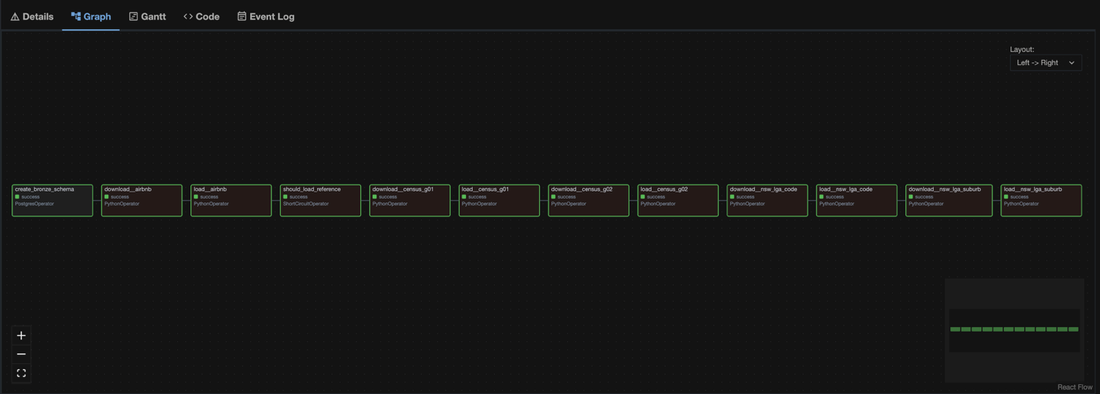1100x394 pixels.
Task: Select the Graph tab
Action: click(x=91, y=16)
